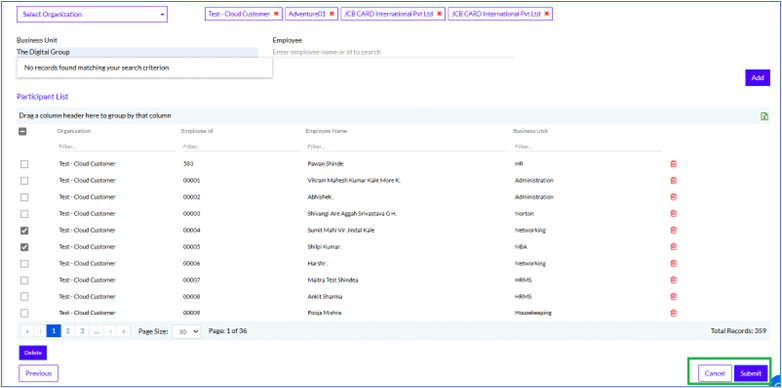Select the Pooja Mishra checkbox
The width and height of the screenshot is (782, 388).
click(24, 313)
